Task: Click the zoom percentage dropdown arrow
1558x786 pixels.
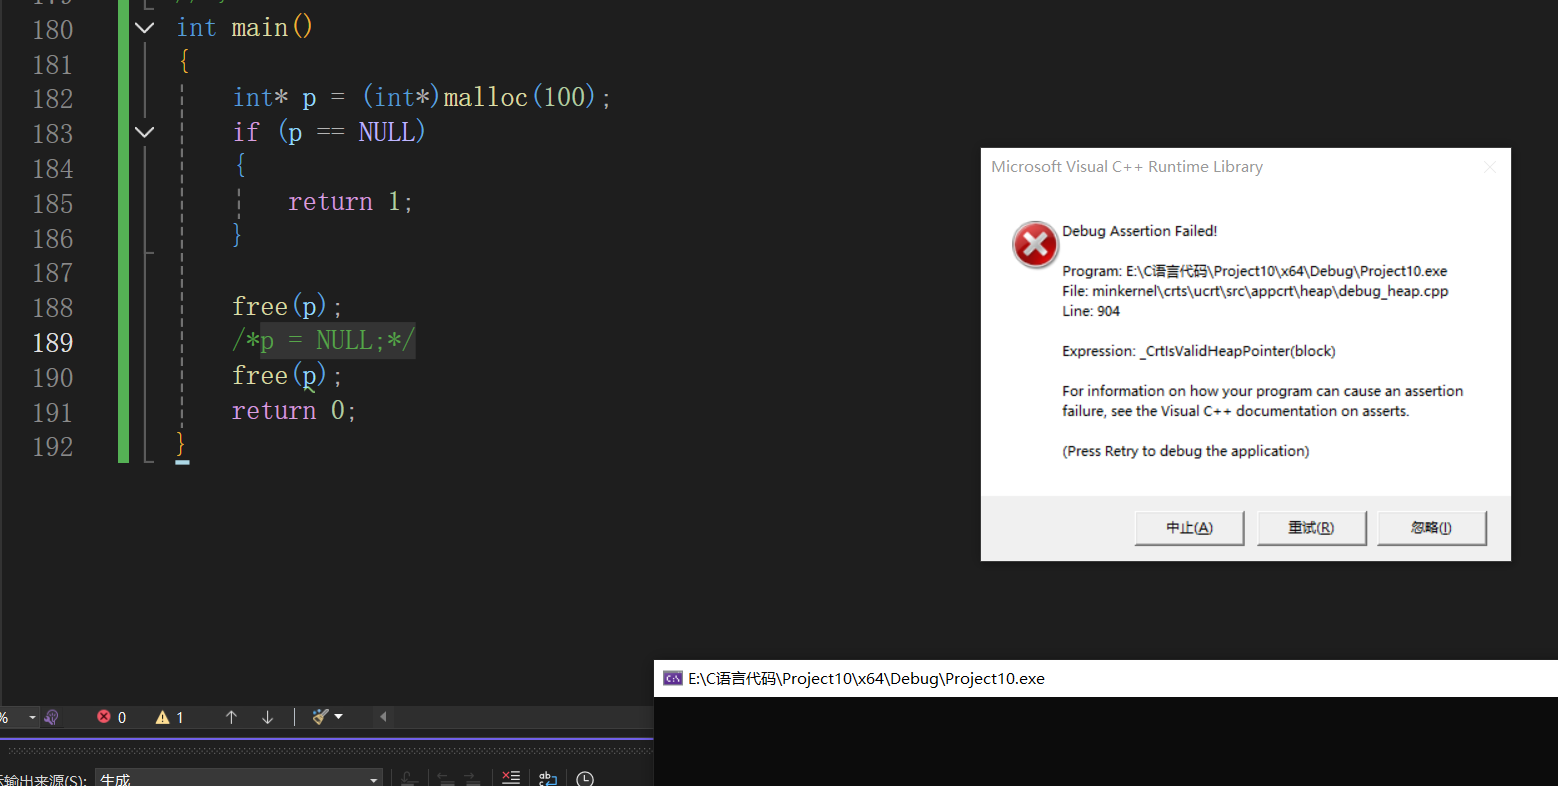Action: (x=32, y=717)
